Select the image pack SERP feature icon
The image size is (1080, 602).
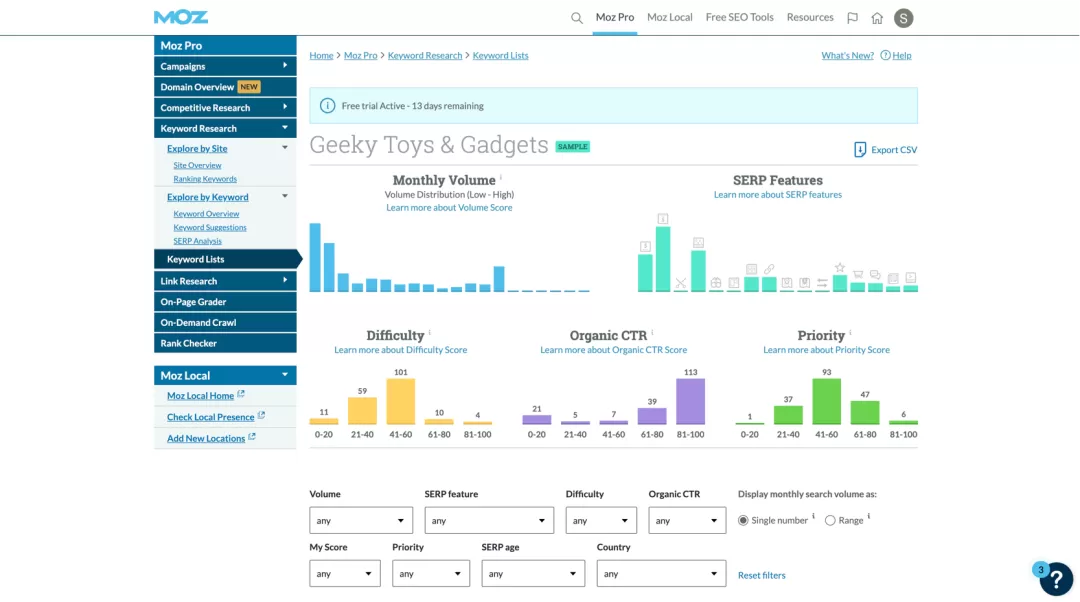coord(698,242)
